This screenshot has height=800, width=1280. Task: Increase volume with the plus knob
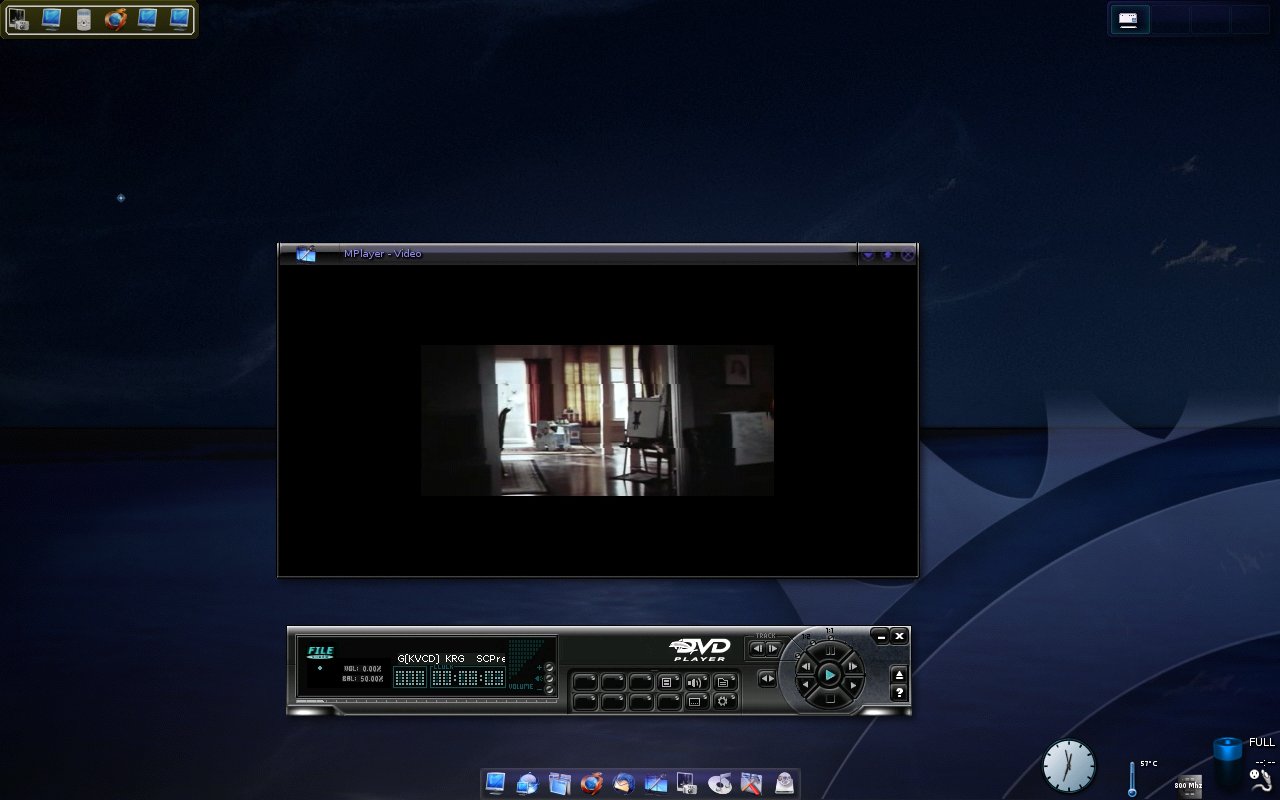549,667
